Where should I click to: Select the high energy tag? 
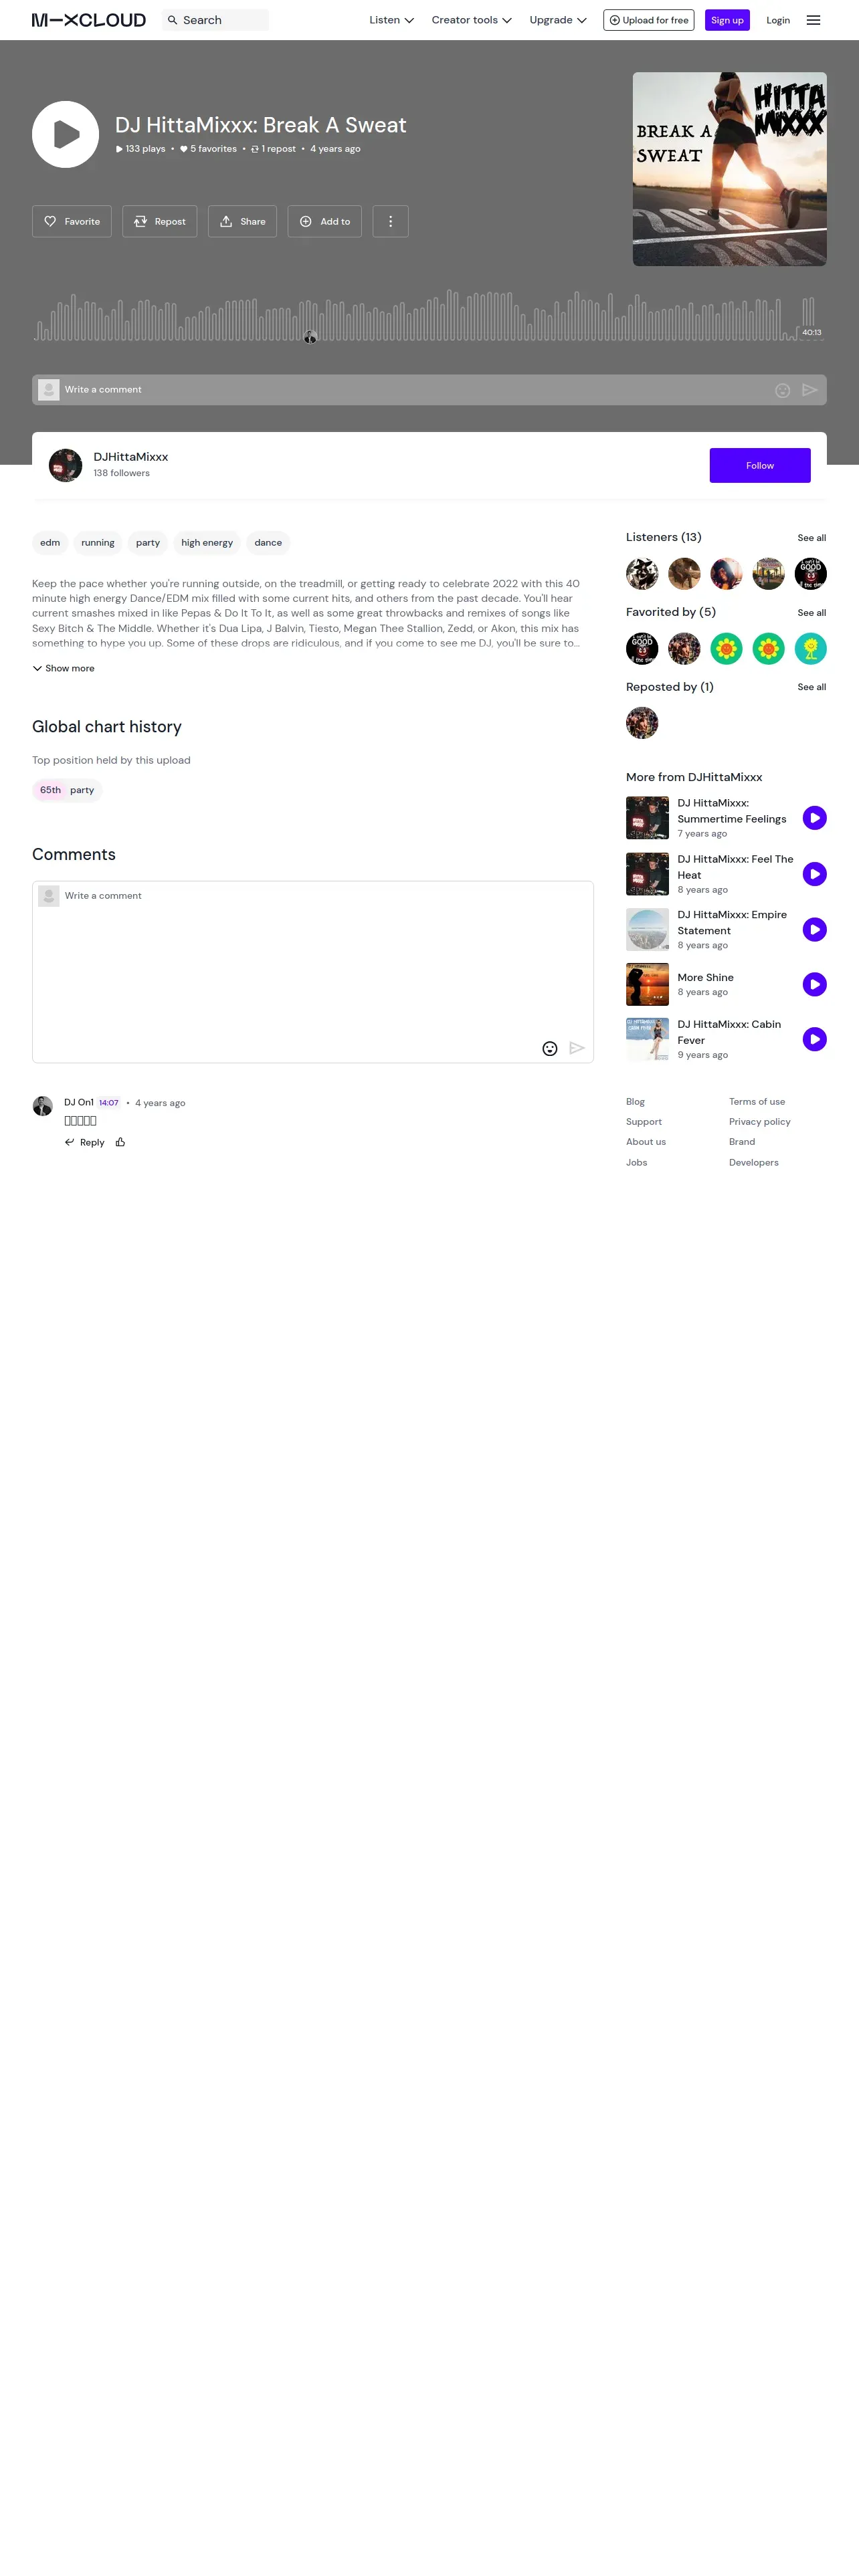(207, 543)
